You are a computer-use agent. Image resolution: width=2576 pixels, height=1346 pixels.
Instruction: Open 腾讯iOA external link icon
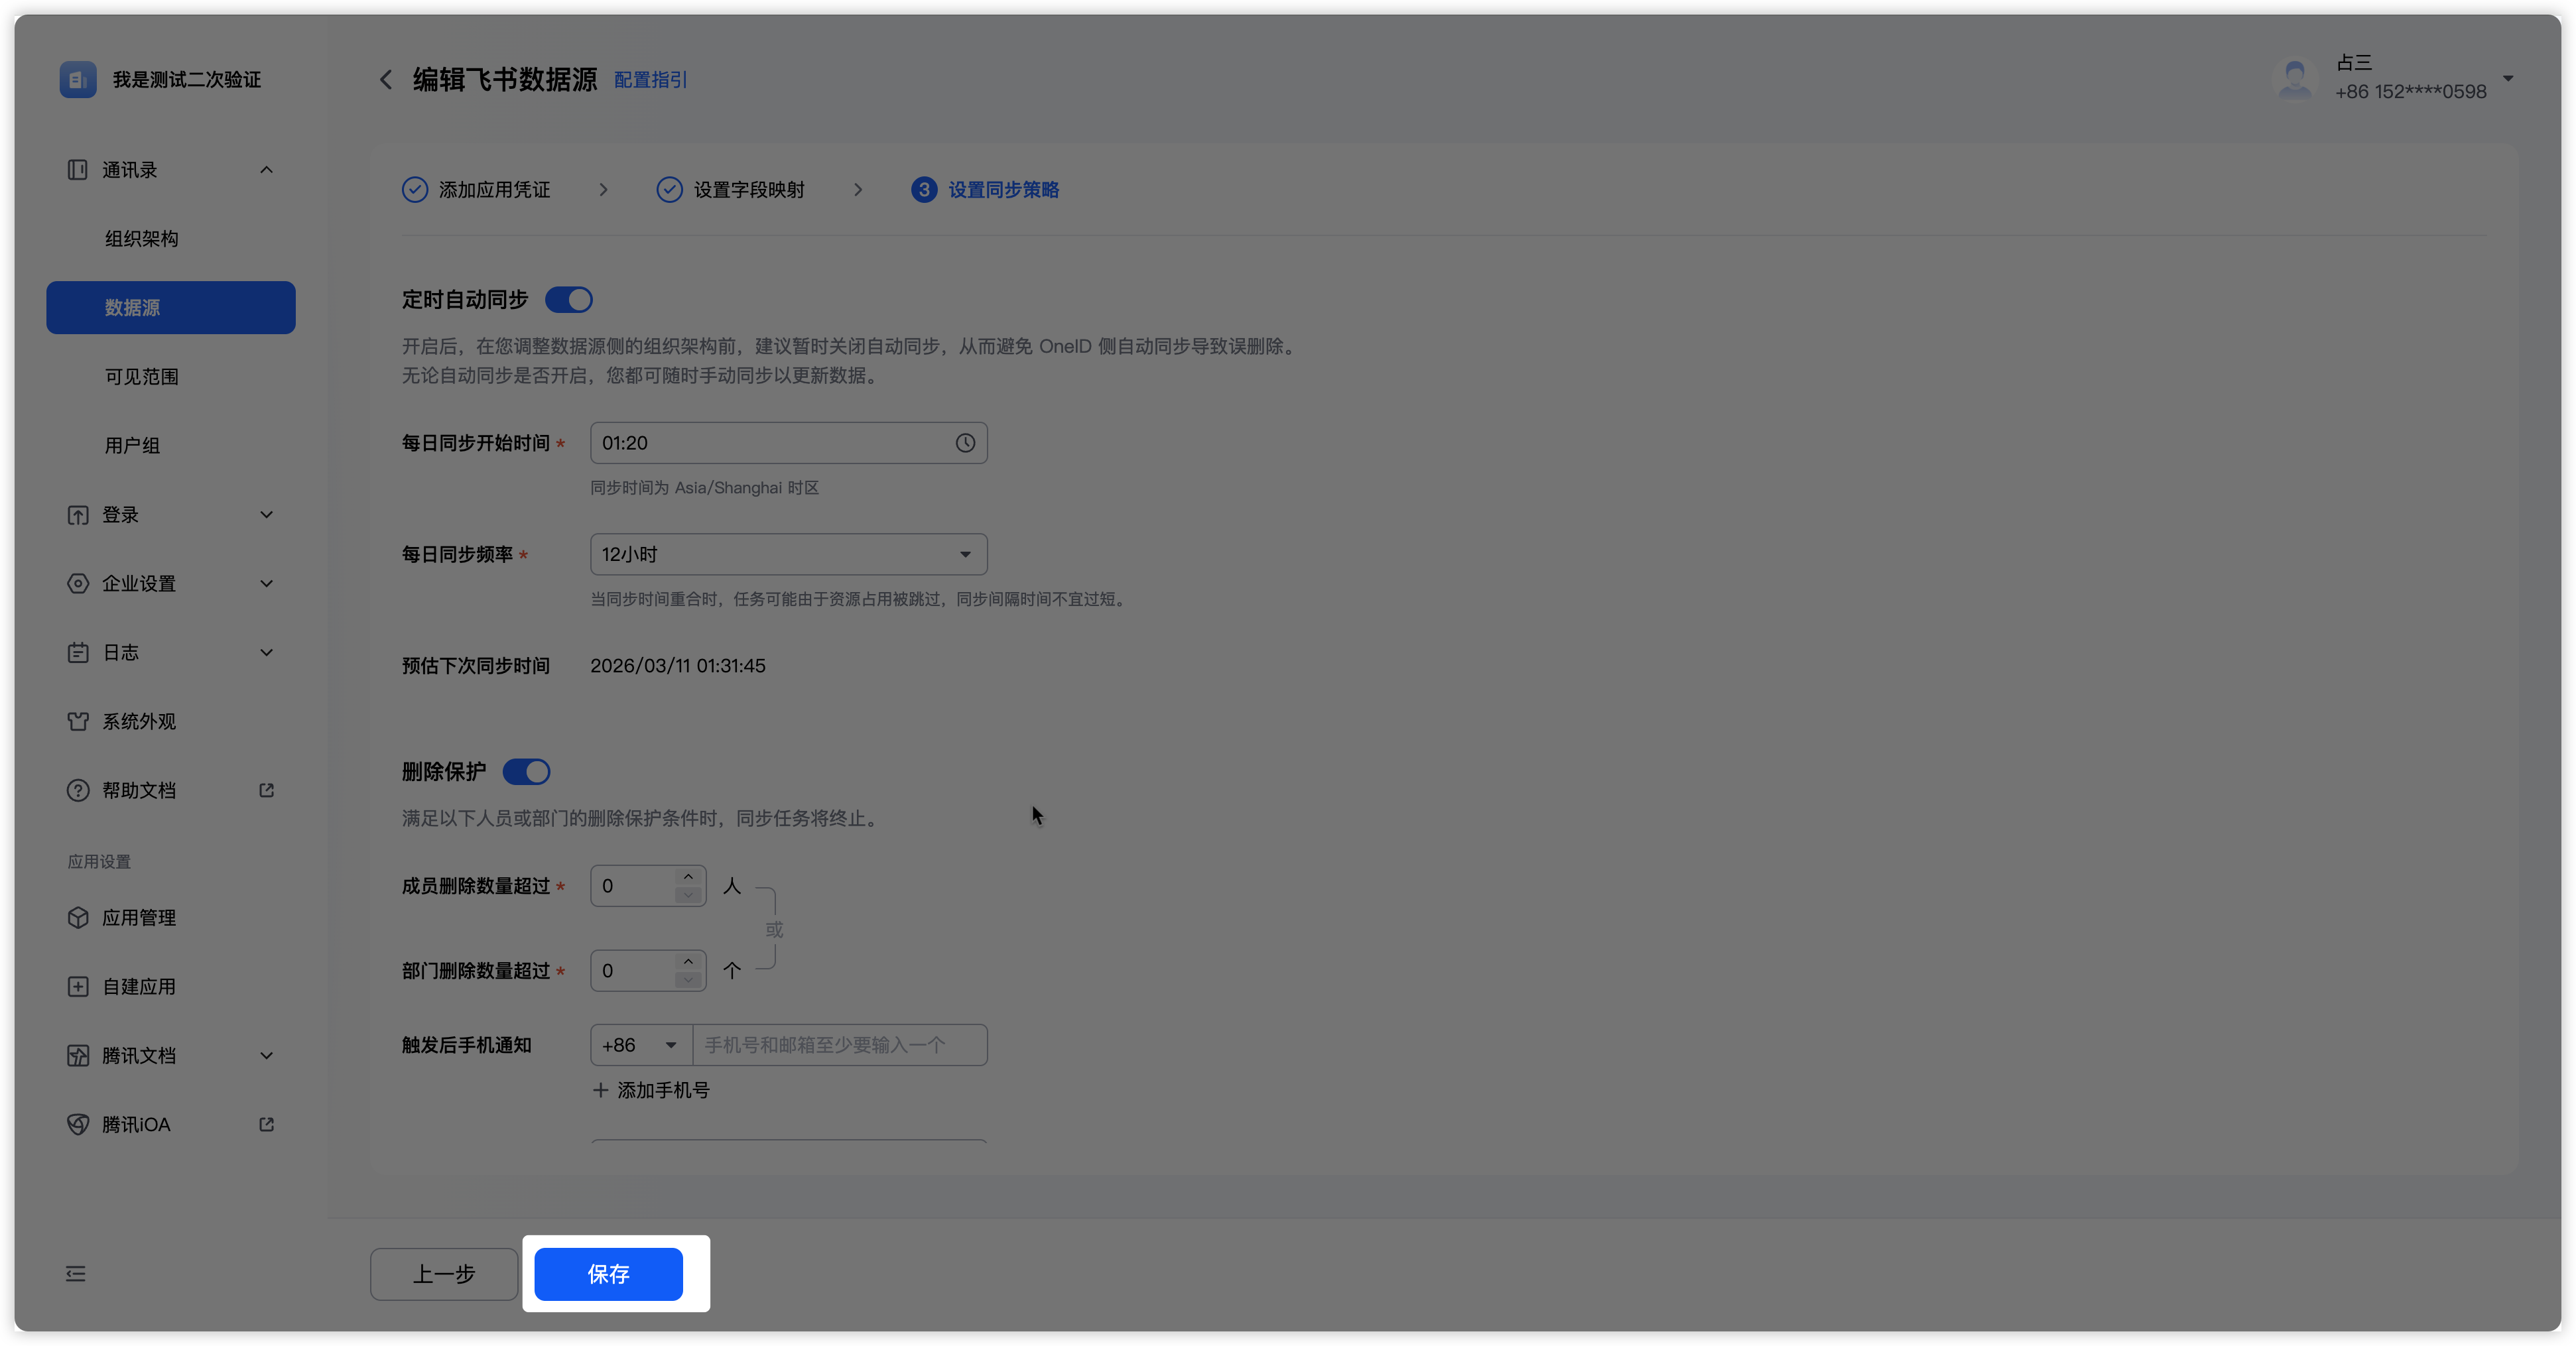(x=266, y=1124)
